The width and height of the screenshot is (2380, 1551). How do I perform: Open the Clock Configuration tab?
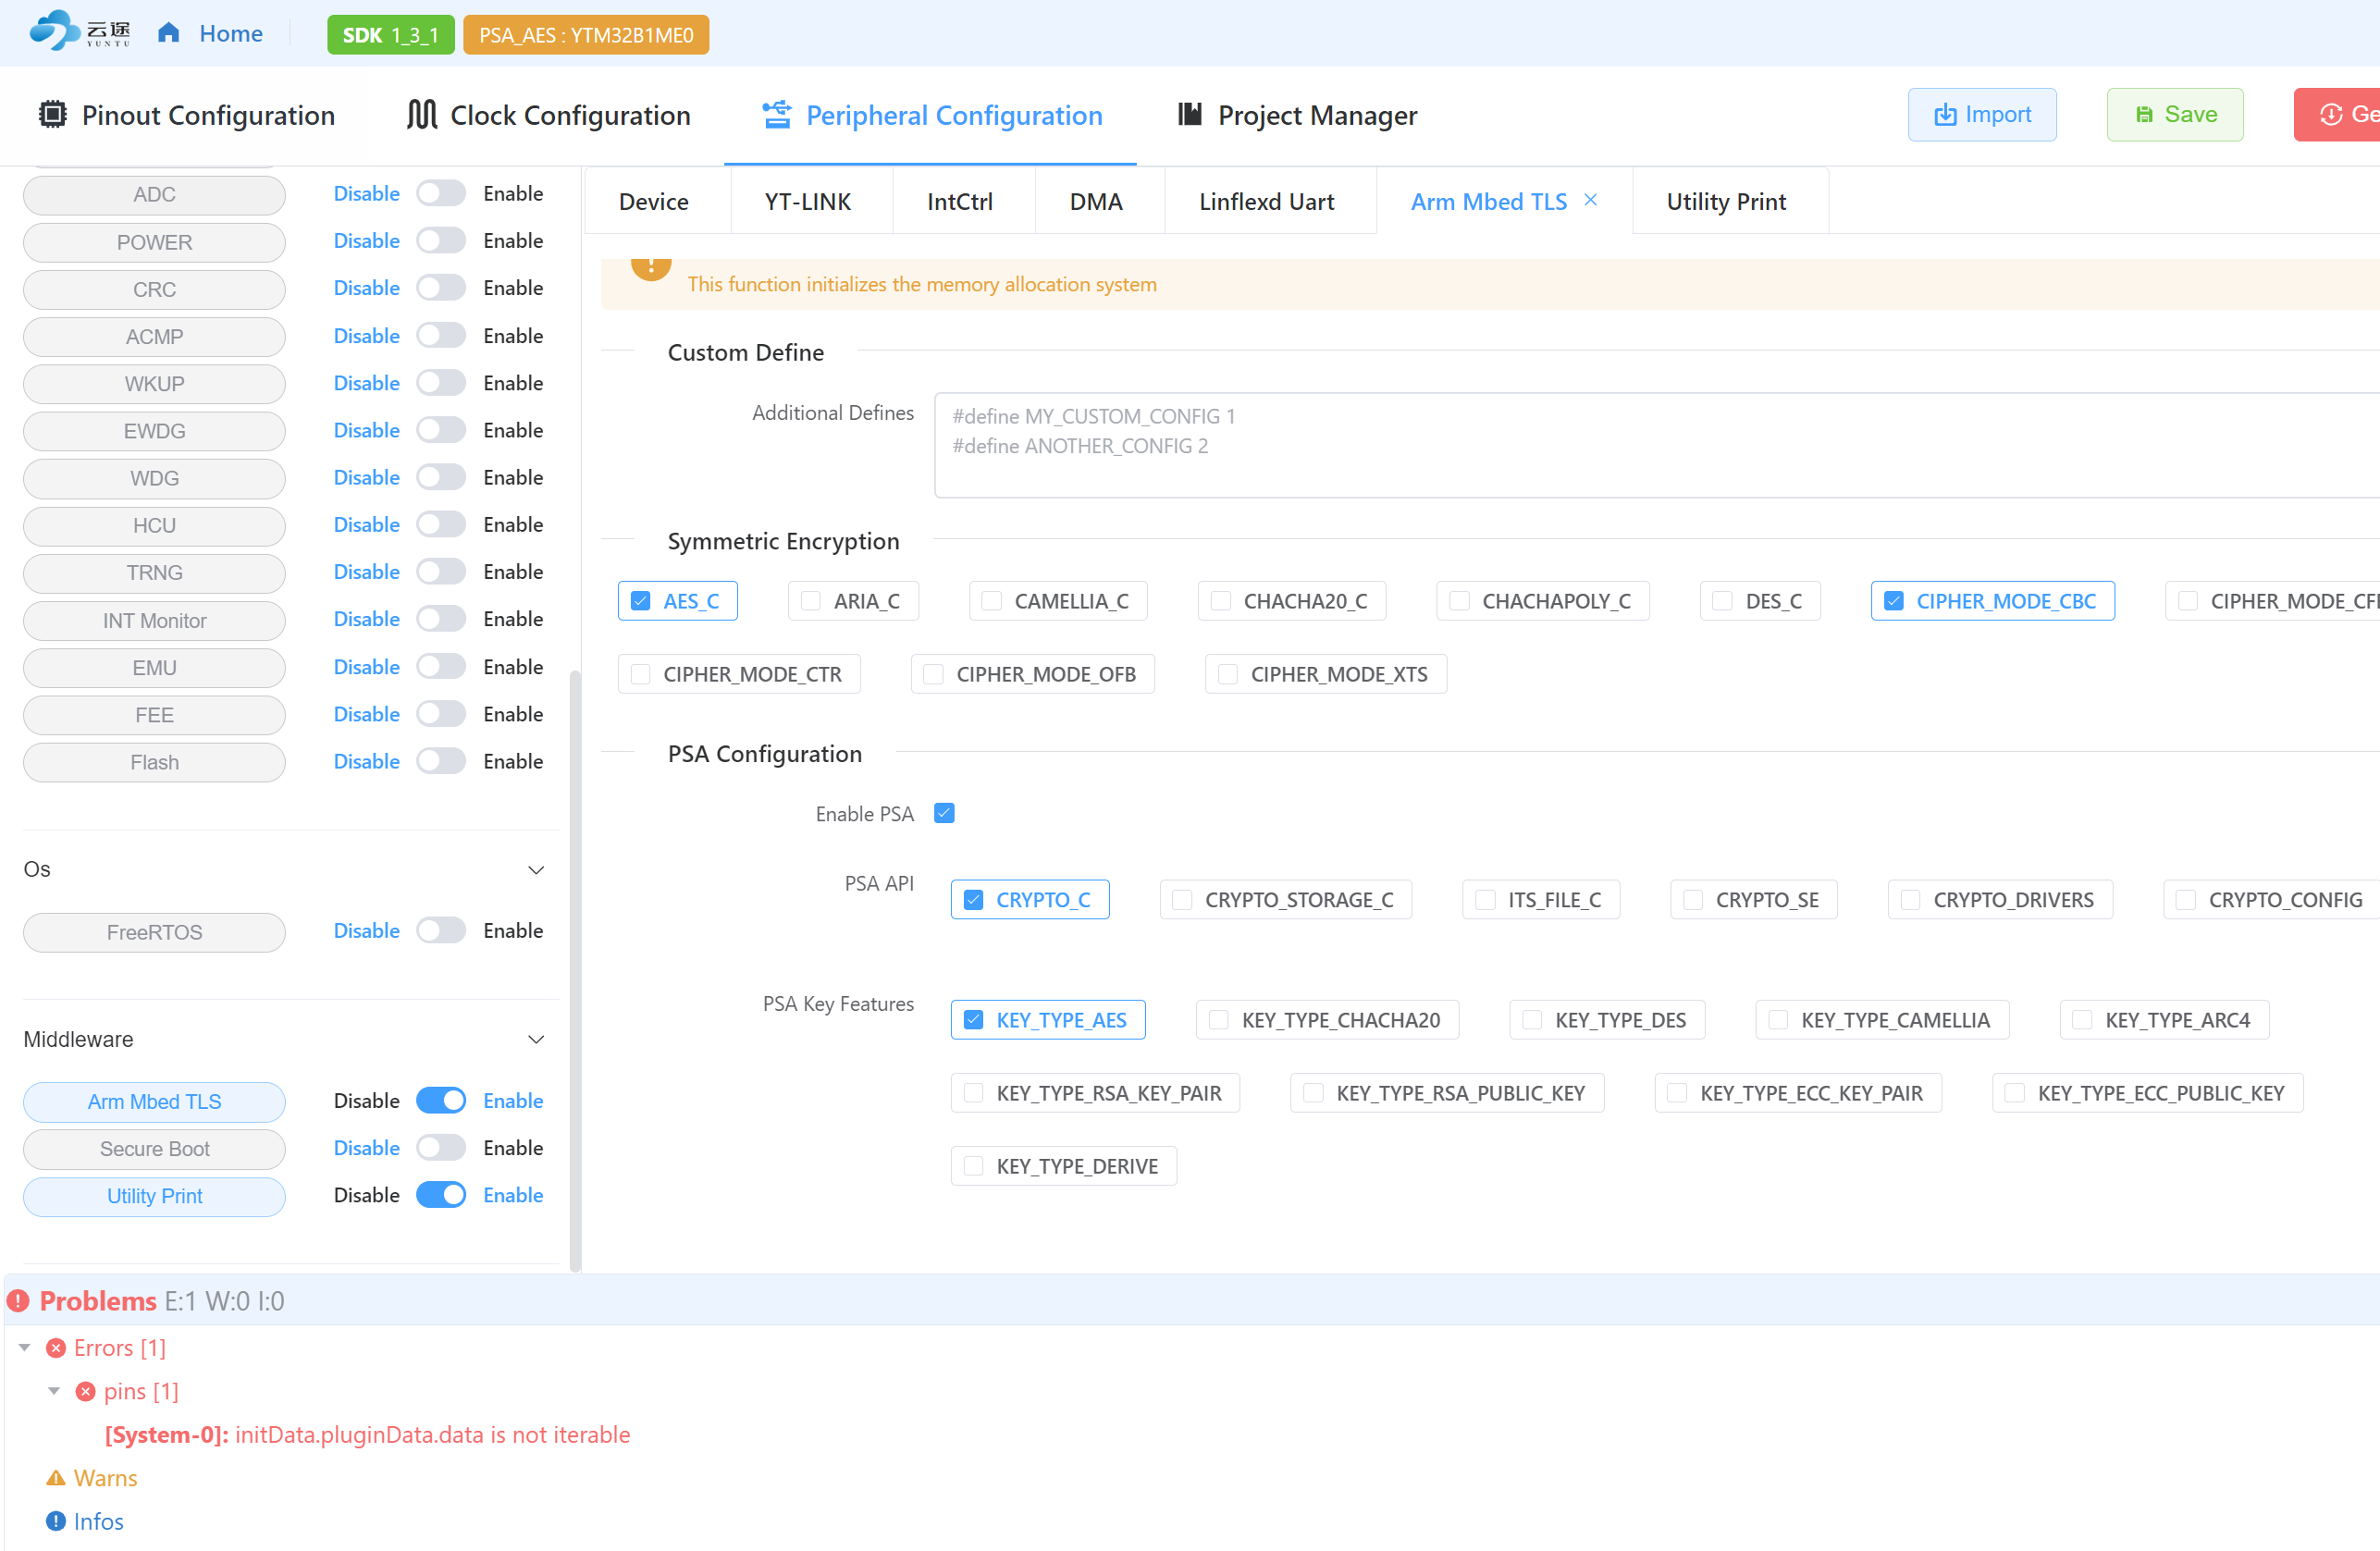coord(548,115)
